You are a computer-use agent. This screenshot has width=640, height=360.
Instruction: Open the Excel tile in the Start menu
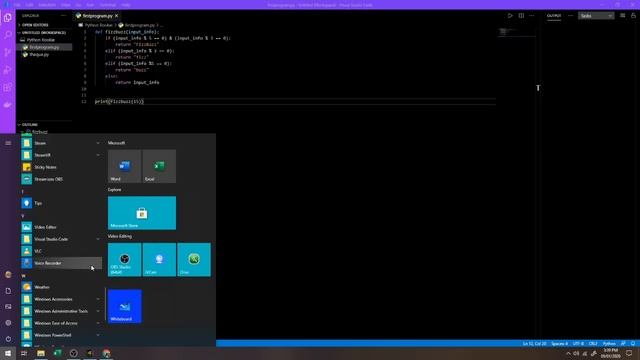(159, 166)
